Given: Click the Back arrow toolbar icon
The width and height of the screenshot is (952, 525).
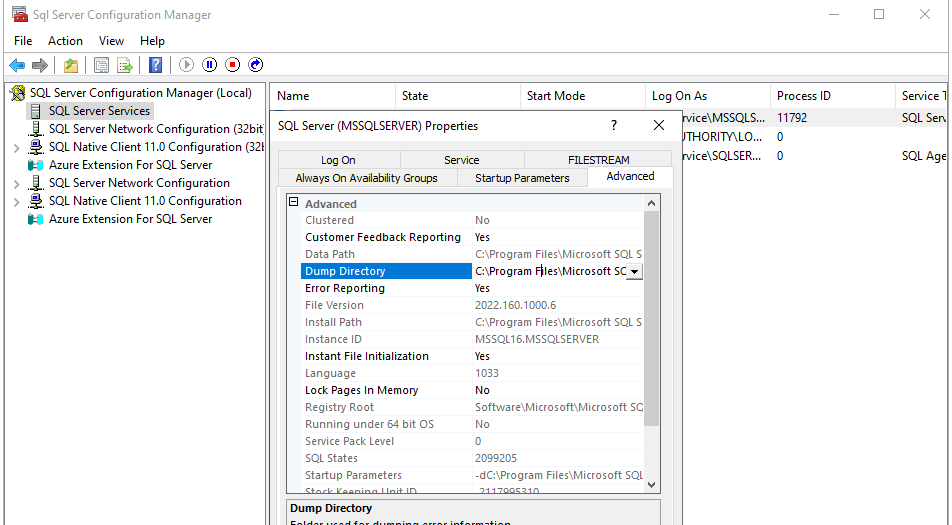Looking at the screenshot, I should click(17, 65).
